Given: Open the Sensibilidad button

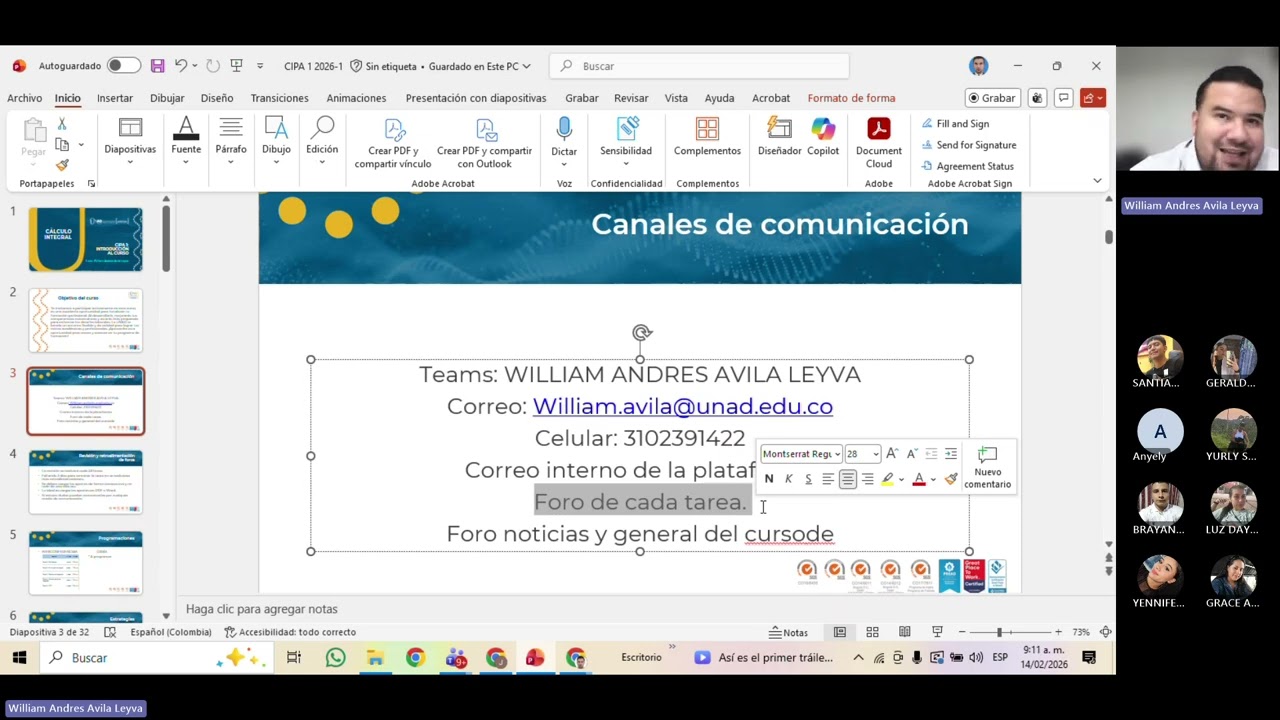Looking at the screenshot, I should point(626,143).
